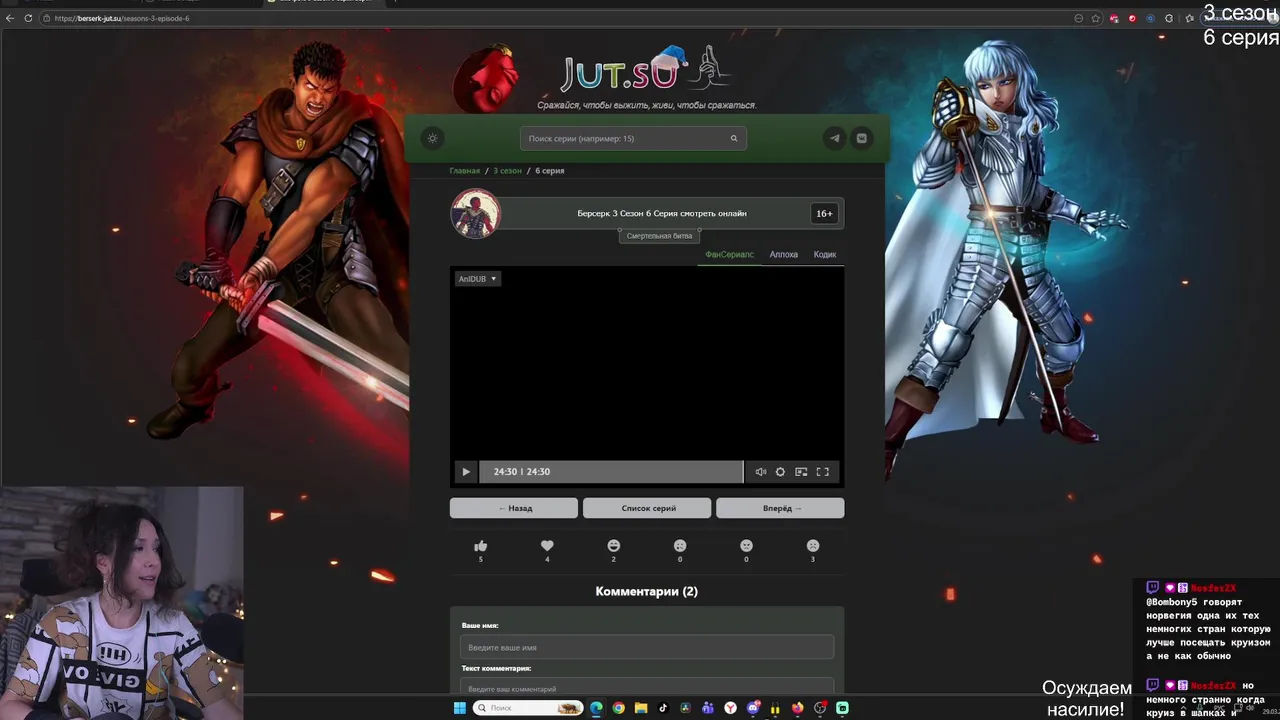1280x720 pixels.
Task: Open Yandex Browser from the taskbar
Action: point(730,708)
